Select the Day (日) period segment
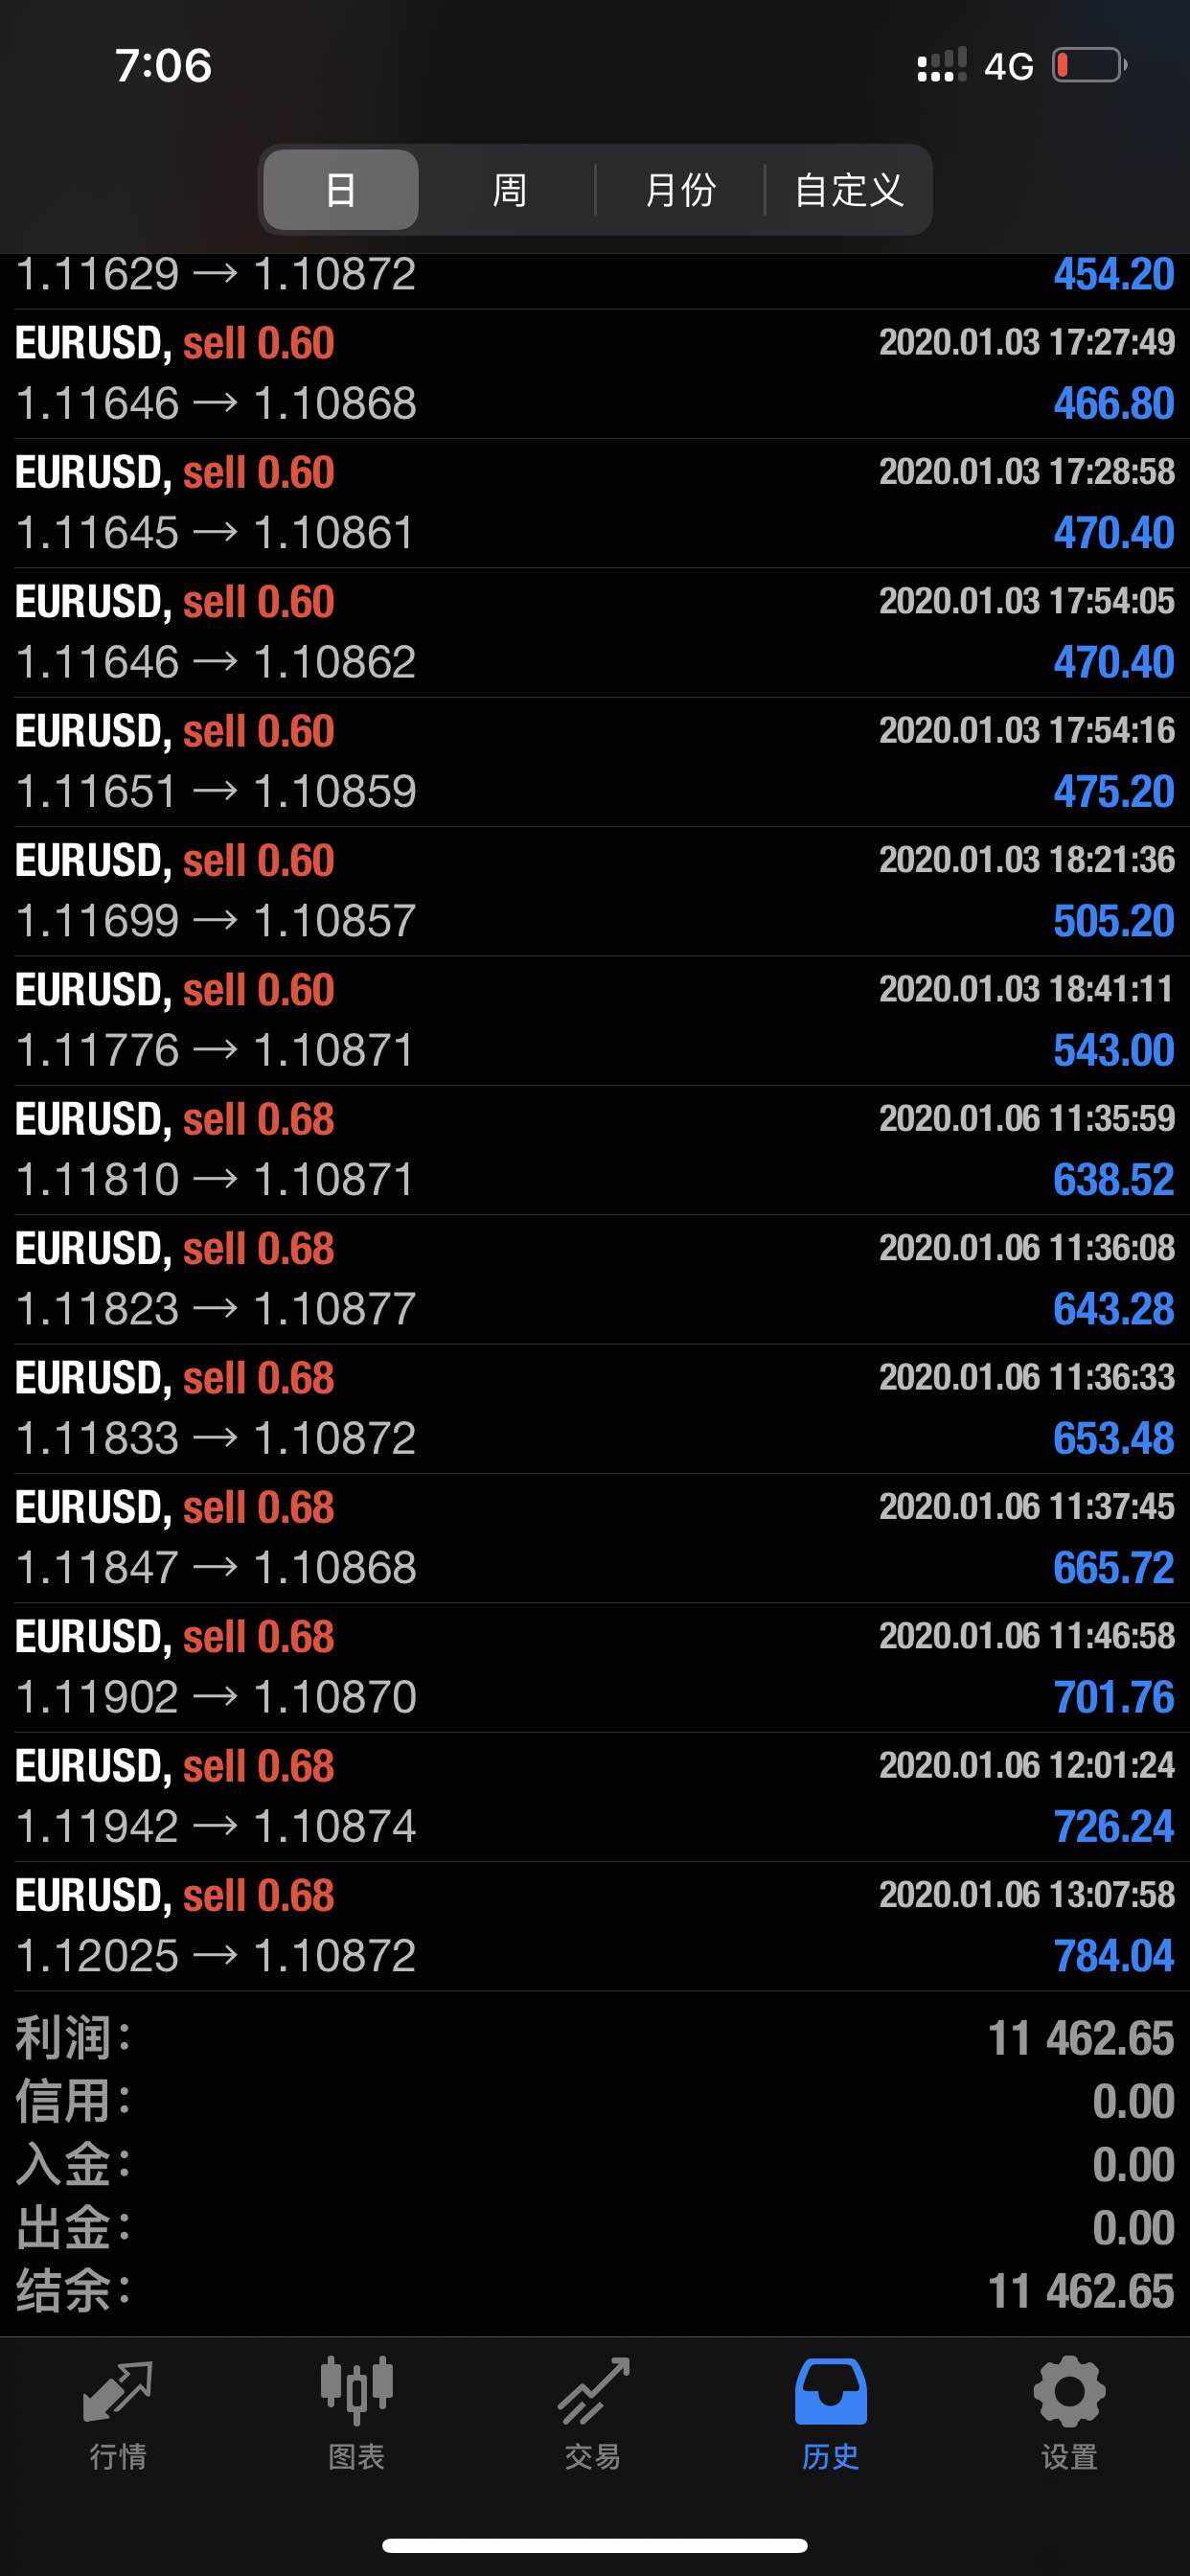Image resolution: width=1190 pixels, height=2576 pixels. 341,190
